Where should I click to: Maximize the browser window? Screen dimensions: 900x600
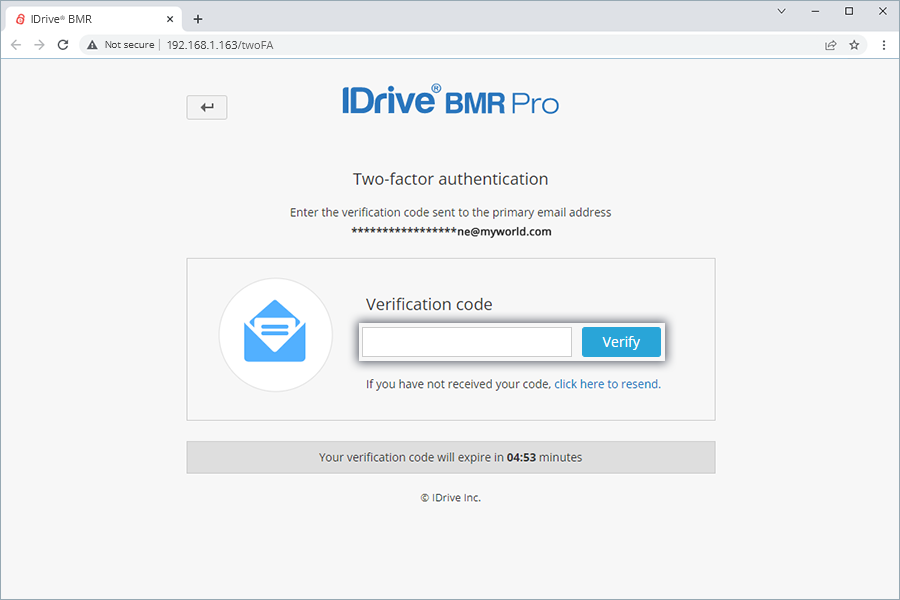[x=849, y=11]
